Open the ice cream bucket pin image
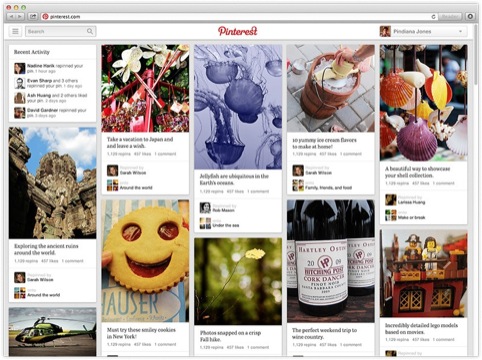Screen dimensions: 482x360 [x=331, y=88]
